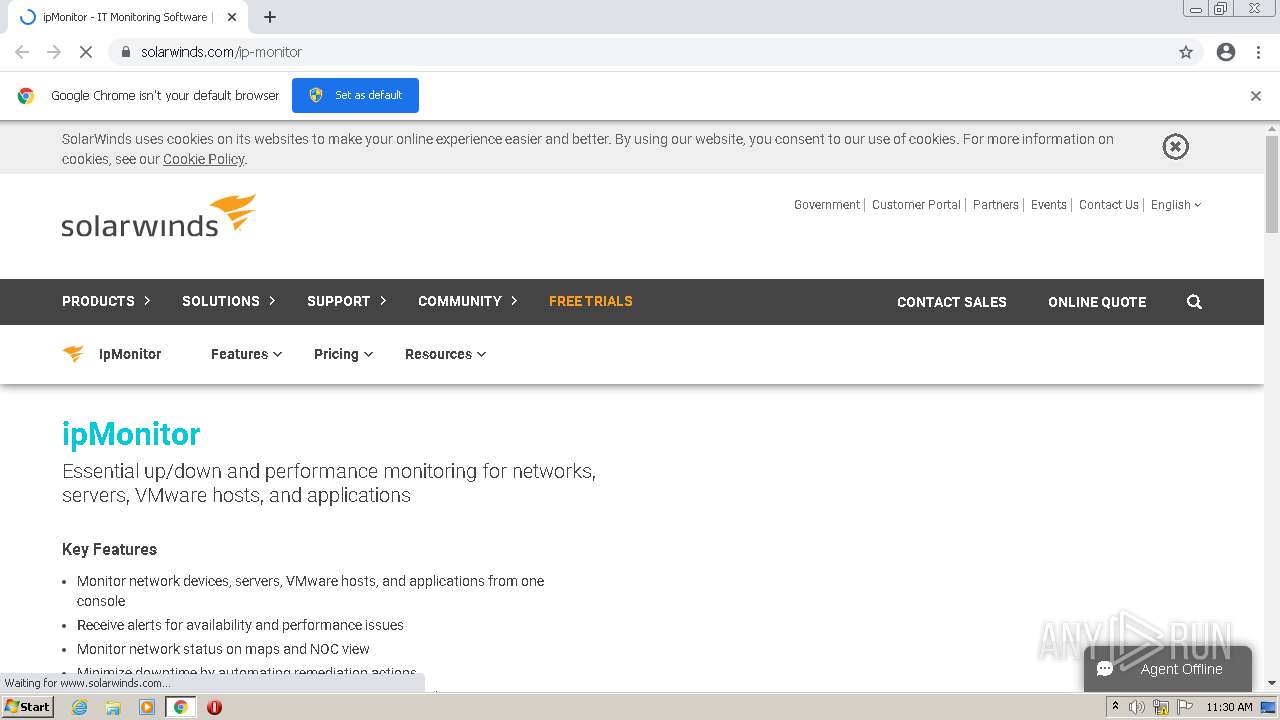Expand the Resources dropdown
This screenshot has width=1280, height=720.
tap(445, 354)
